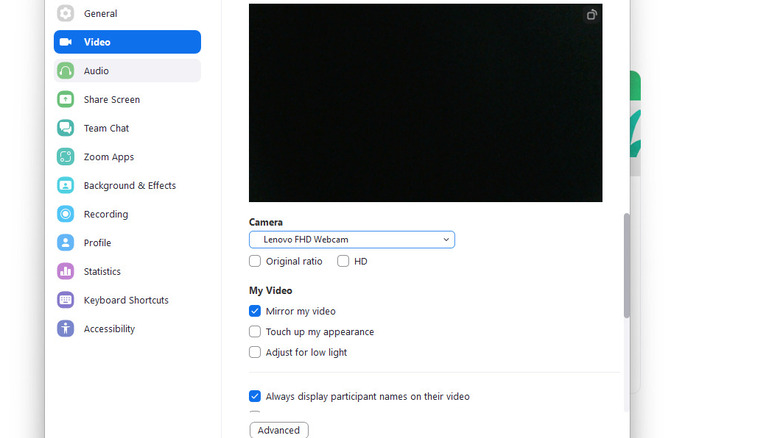Select the highlighted Video label in sidebar
Viewport: 780px width, 438px height.
(97, 42)
